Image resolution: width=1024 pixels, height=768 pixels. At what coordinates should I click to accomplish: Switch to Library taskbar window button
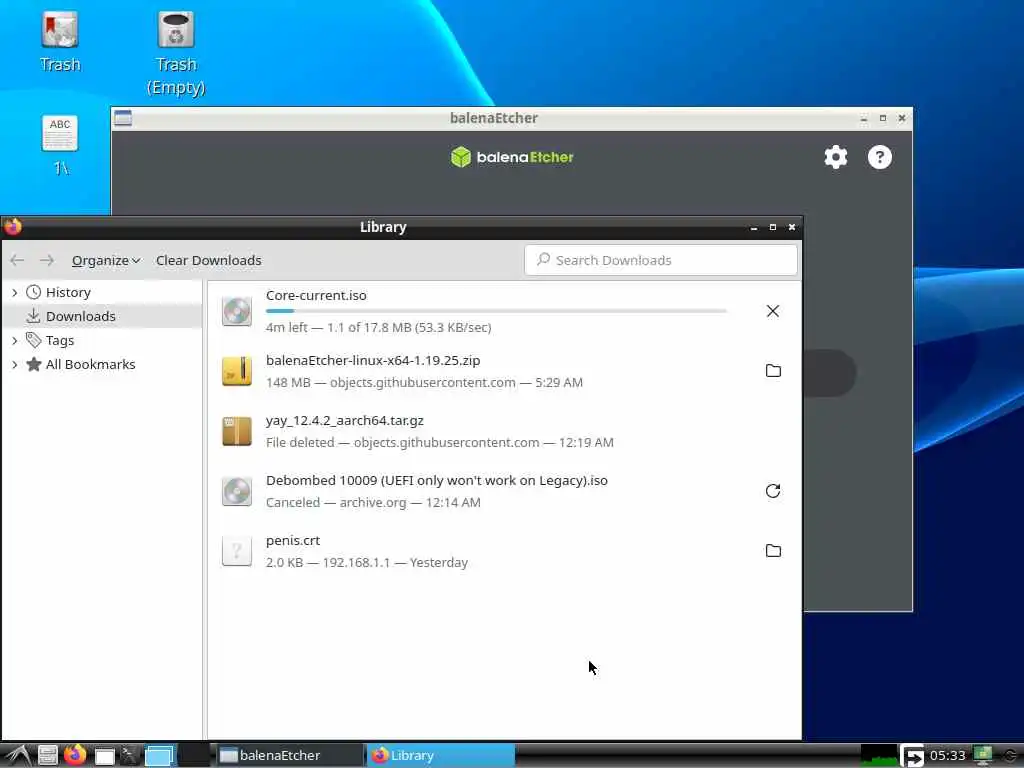pos(440,756)
